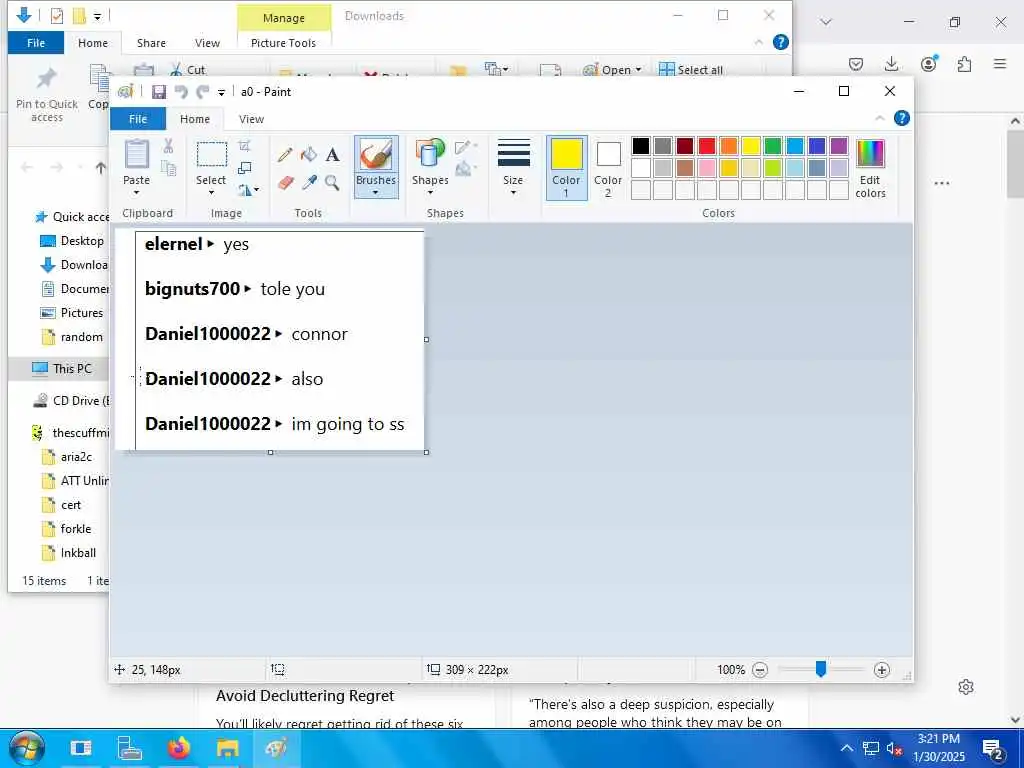Pick the black color swatch
The image size is (1024, 768).
(x=641, y=146)
